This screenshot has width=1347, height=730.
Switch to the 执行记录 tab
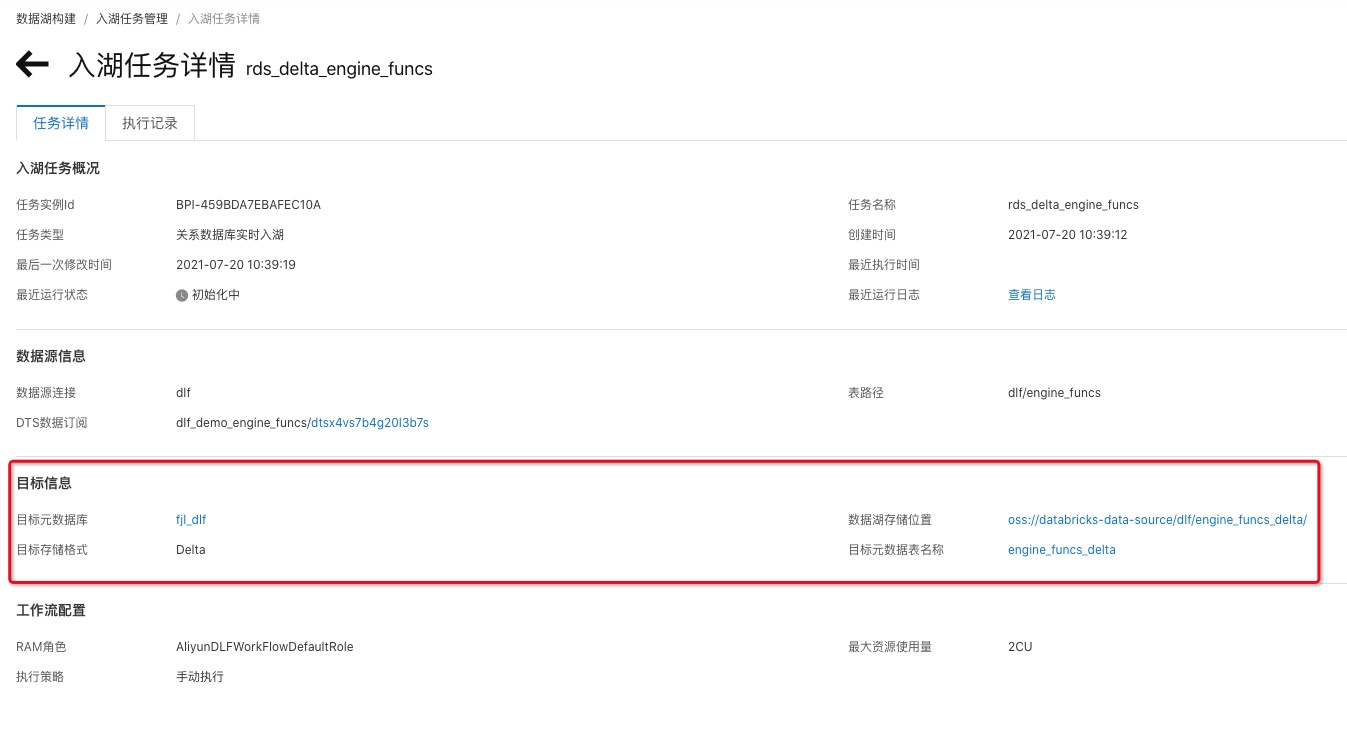coord(150,123)
